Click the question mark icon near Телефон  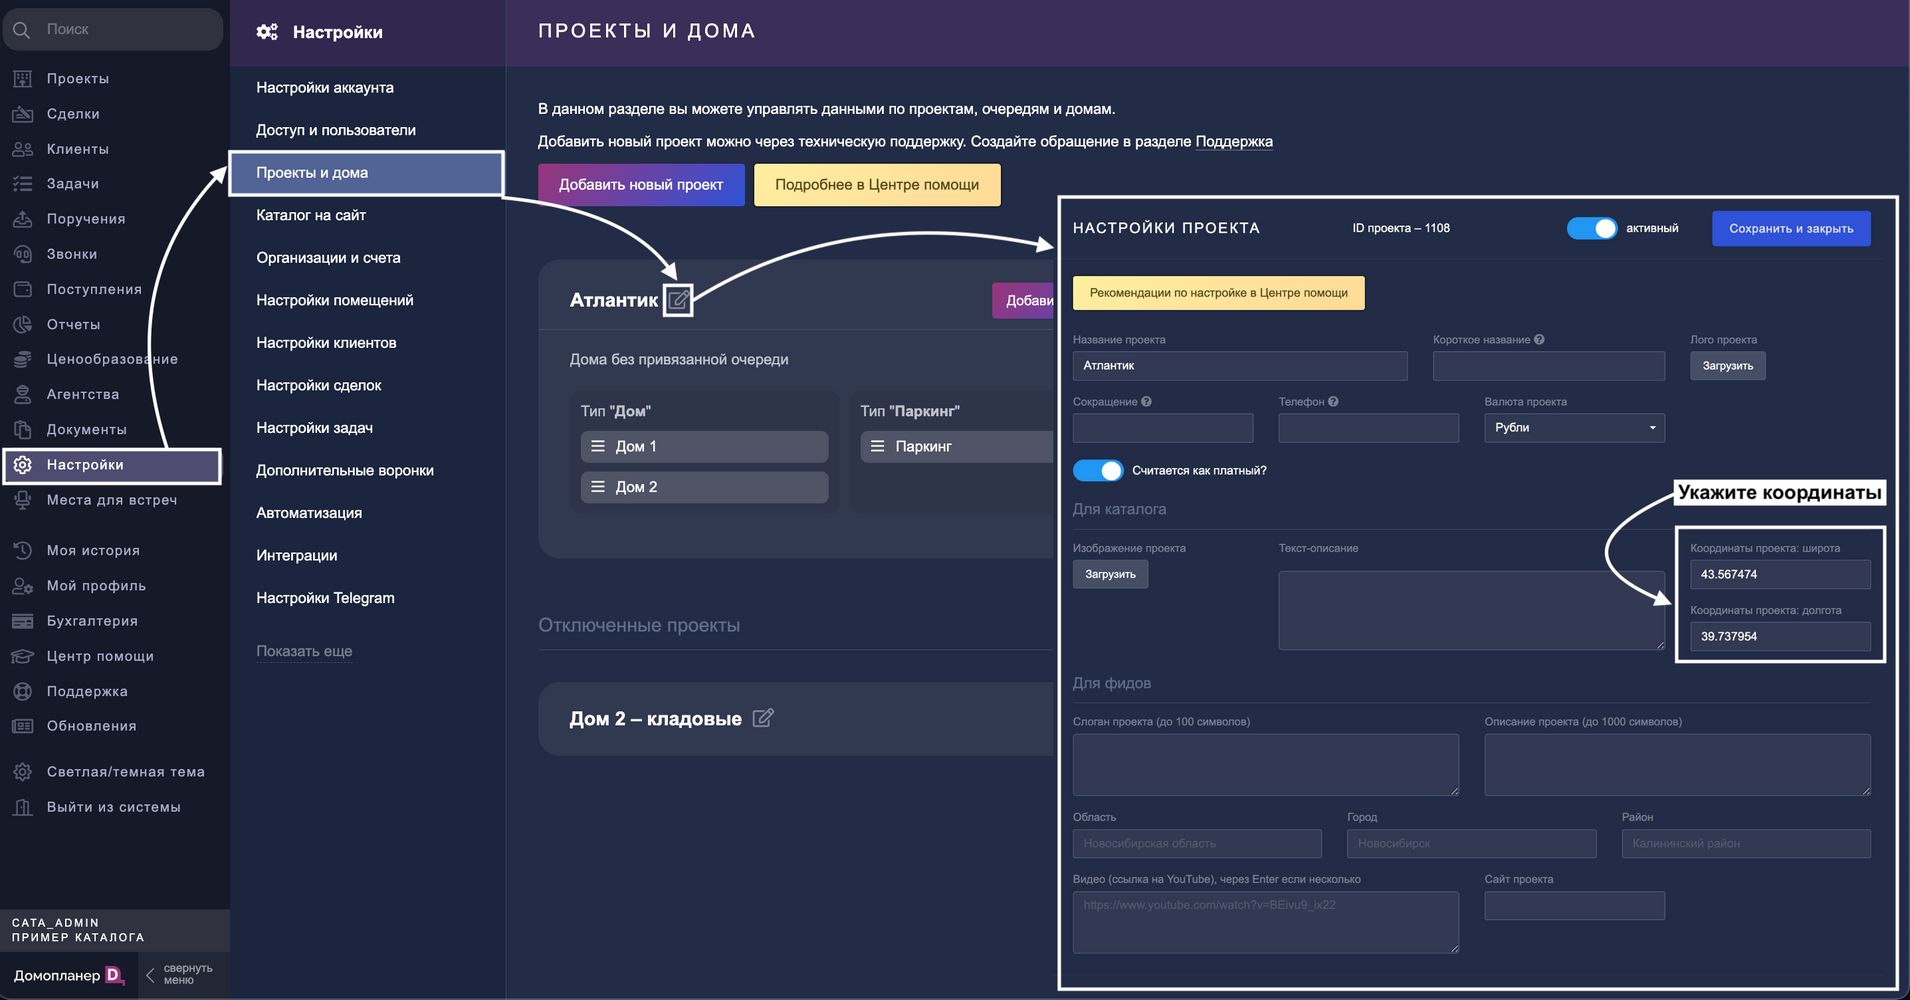tap(1333, 402)
